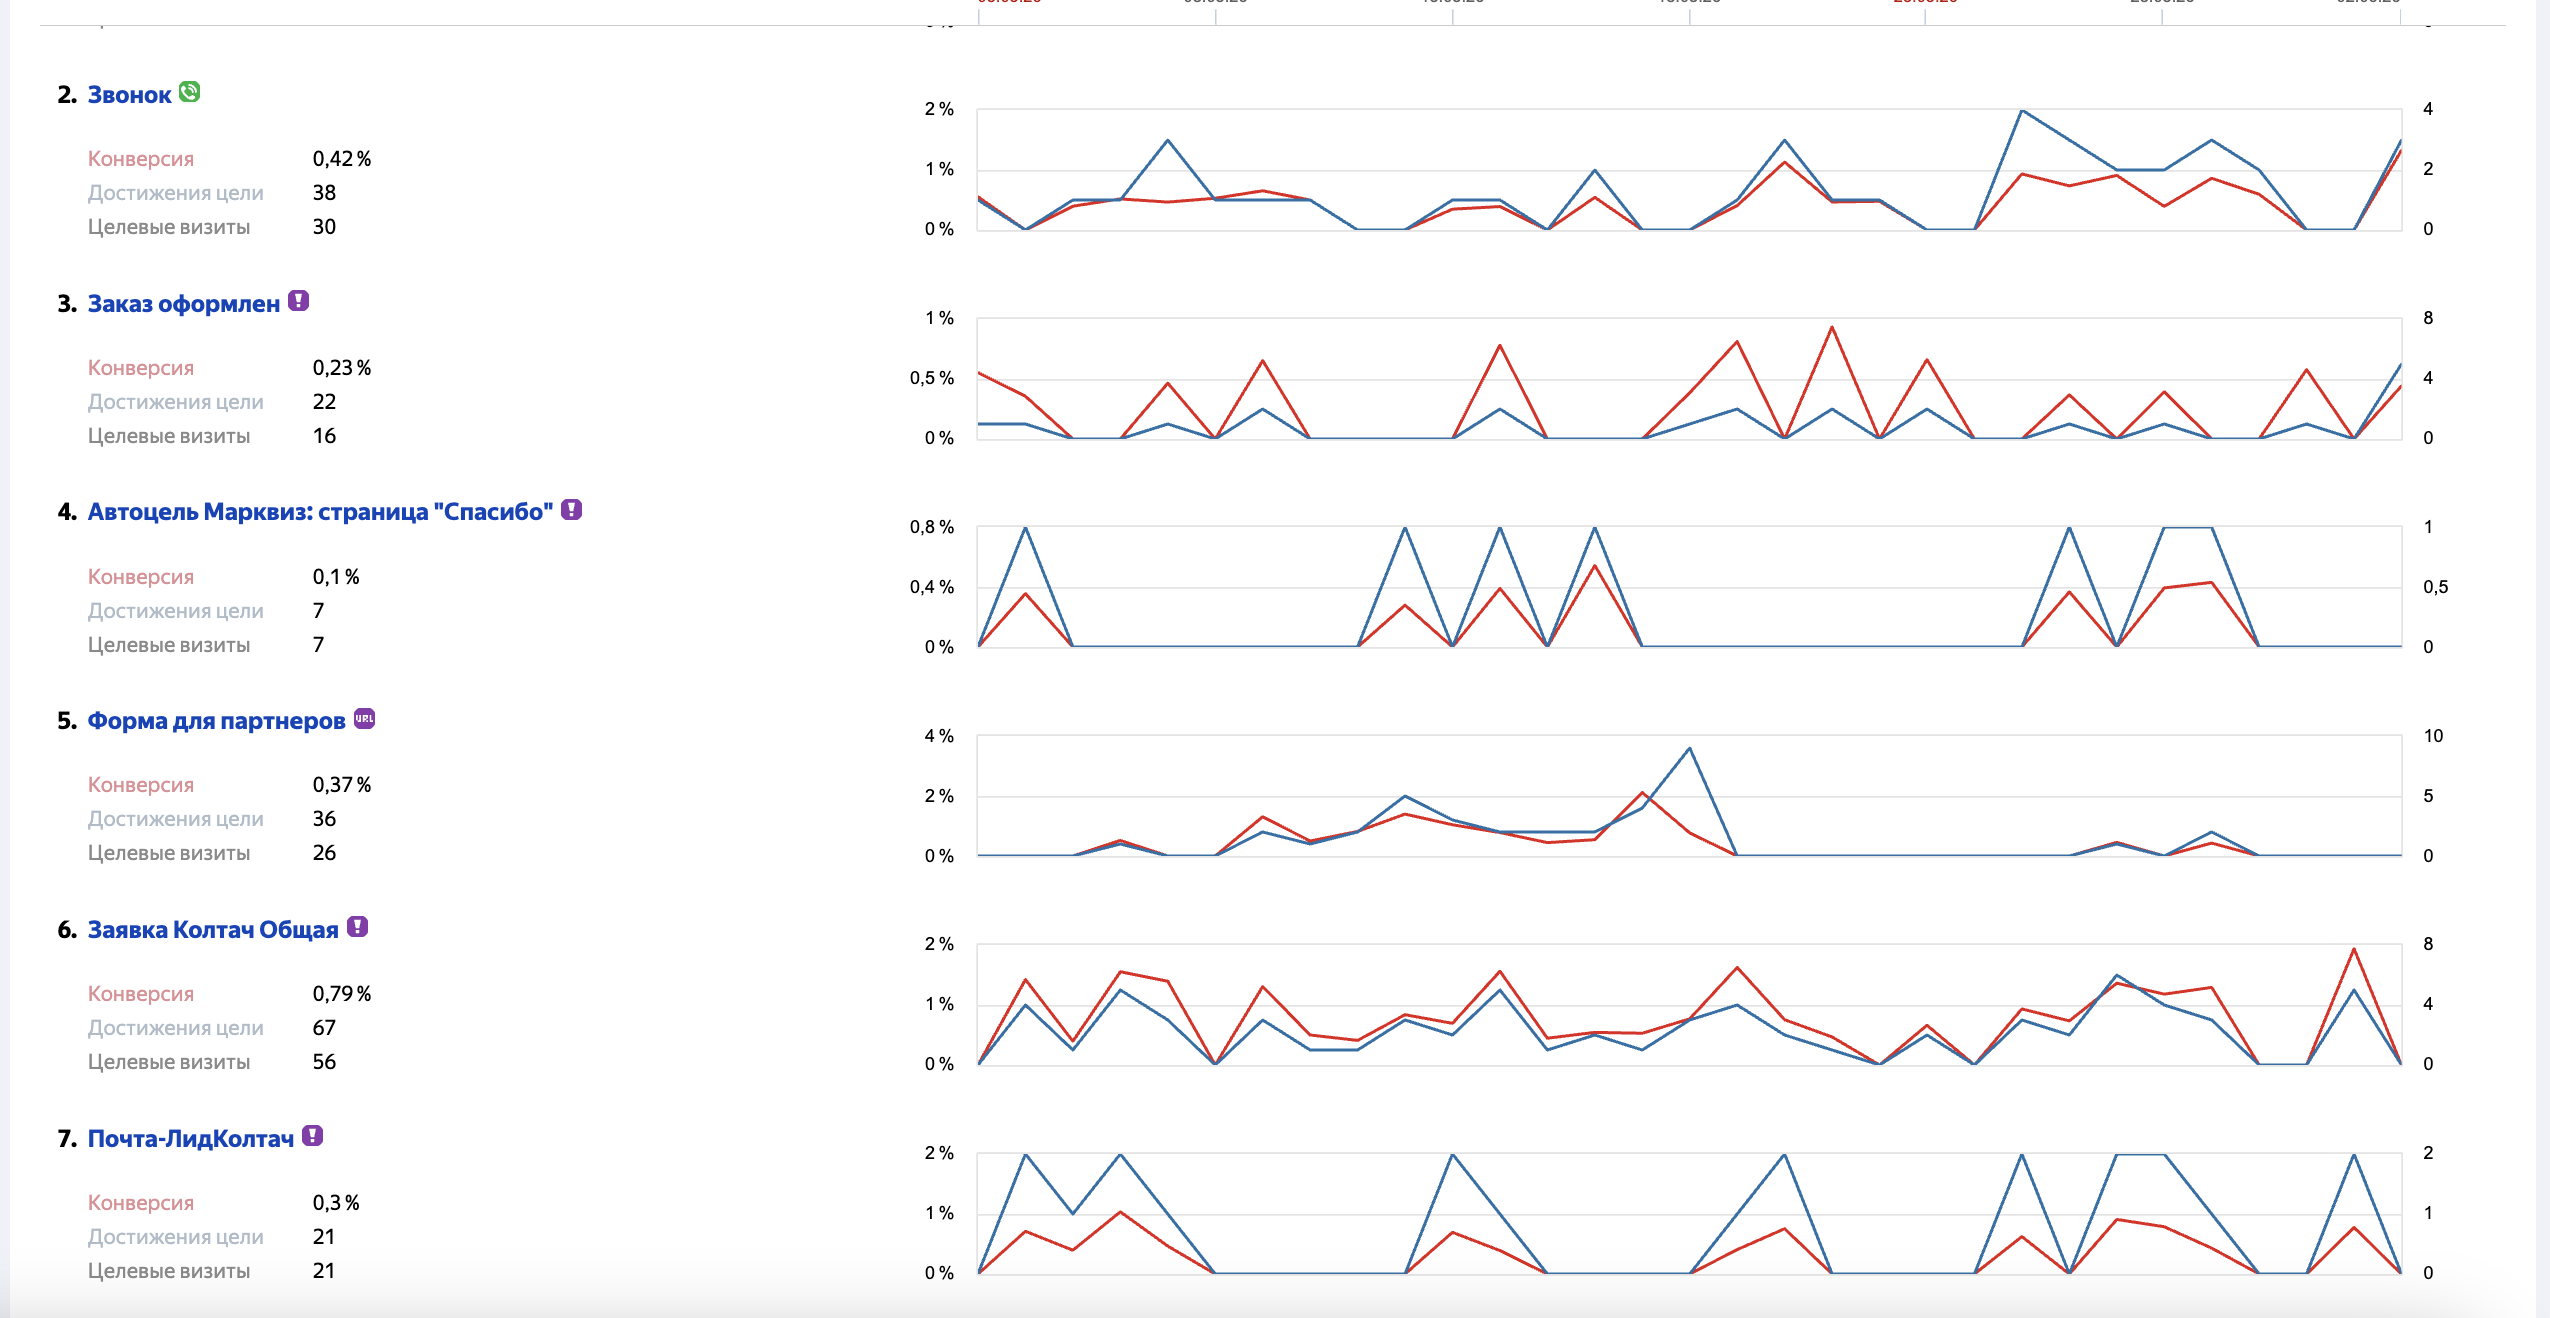Open the Заявка Колтач Общая goal link
2550x1318 pixels.
[213, 930]
